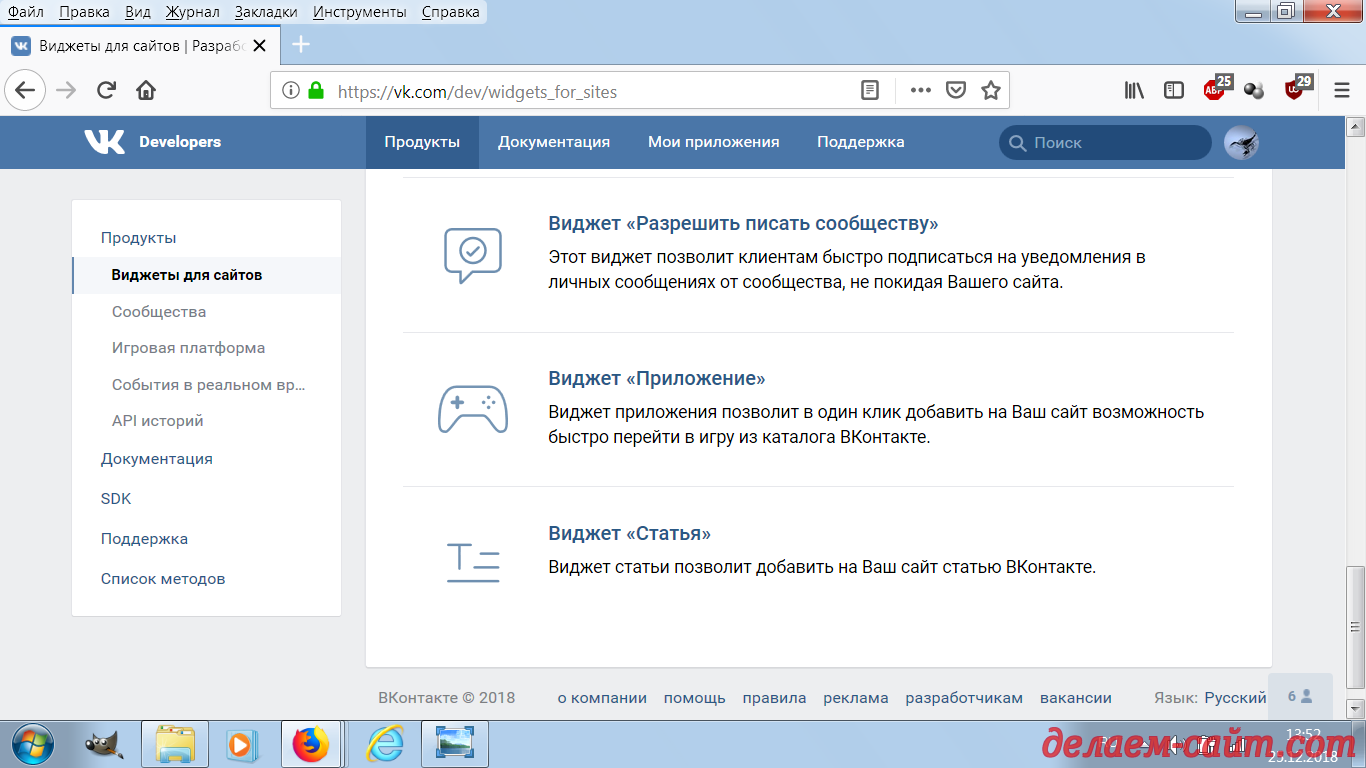Click the gamepad Приложение widget icon

click(473, 409)
